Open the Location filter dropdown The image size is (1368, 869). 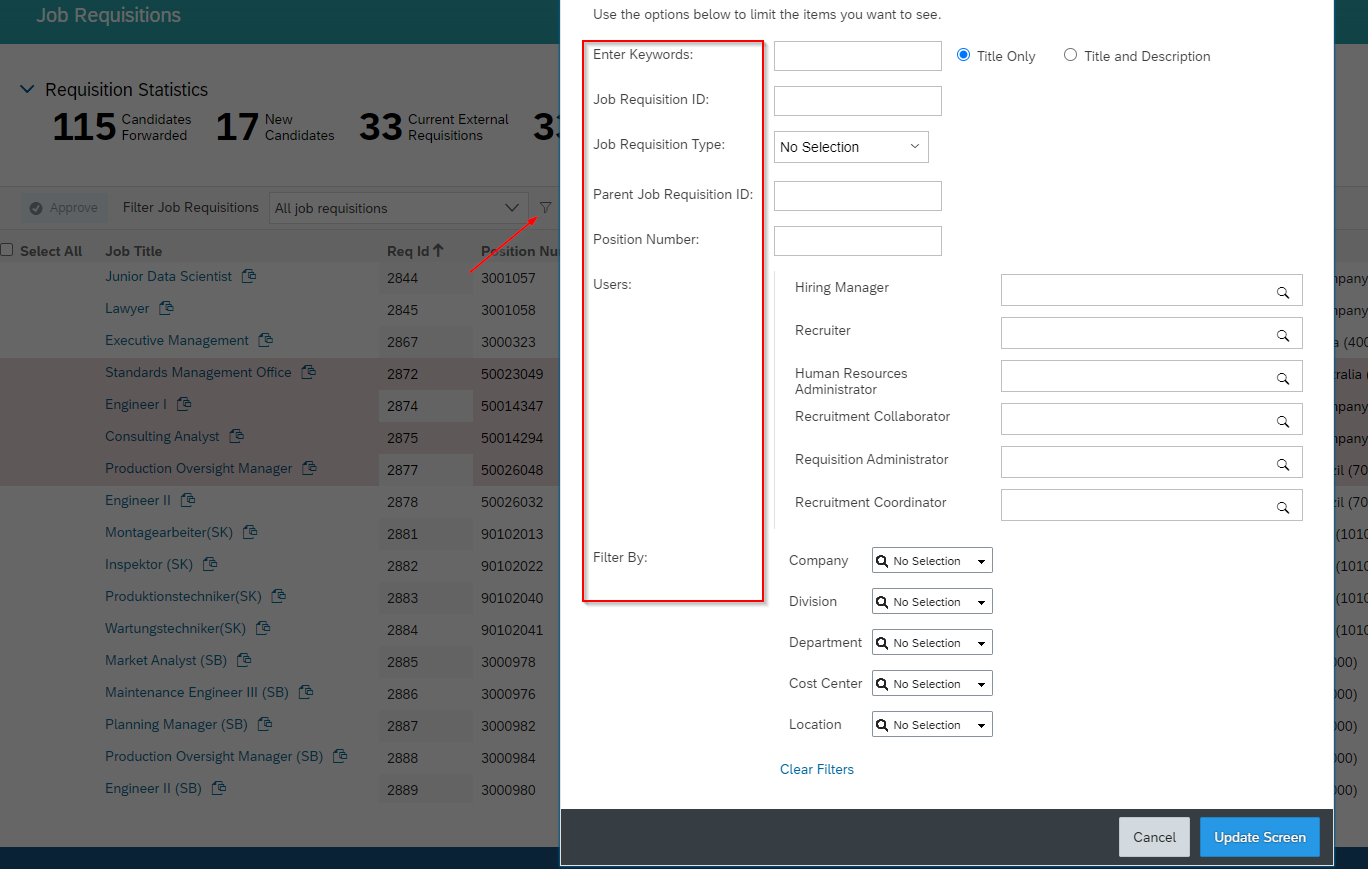932,725
